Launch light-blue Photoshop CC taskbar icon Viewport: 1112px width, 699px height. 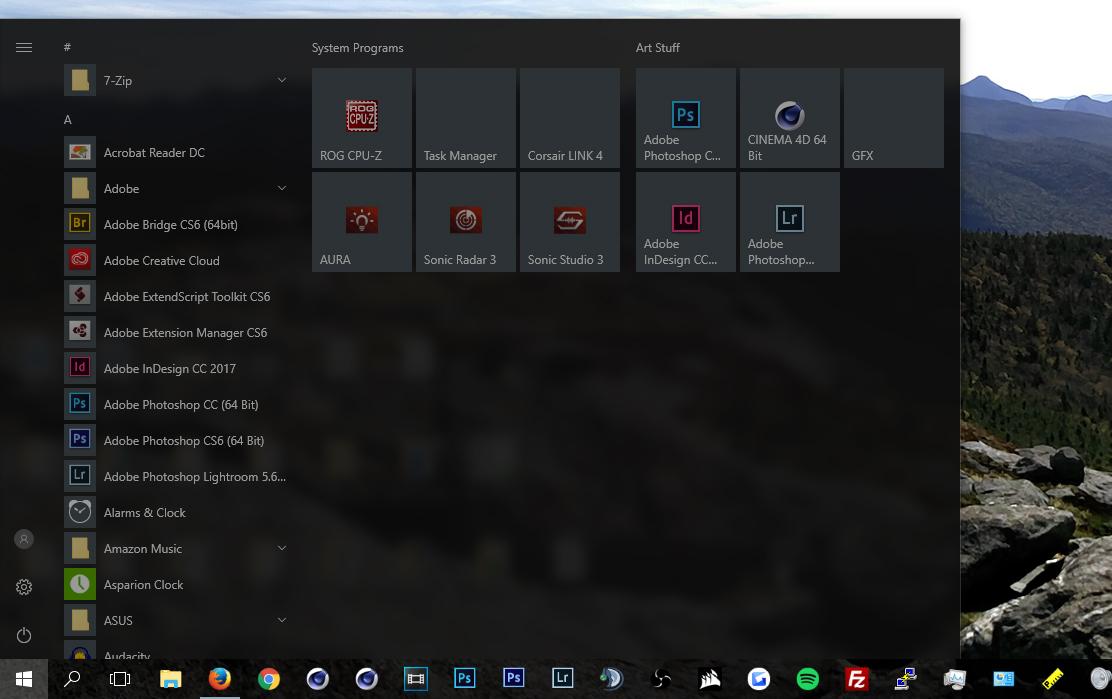(465, 679)
